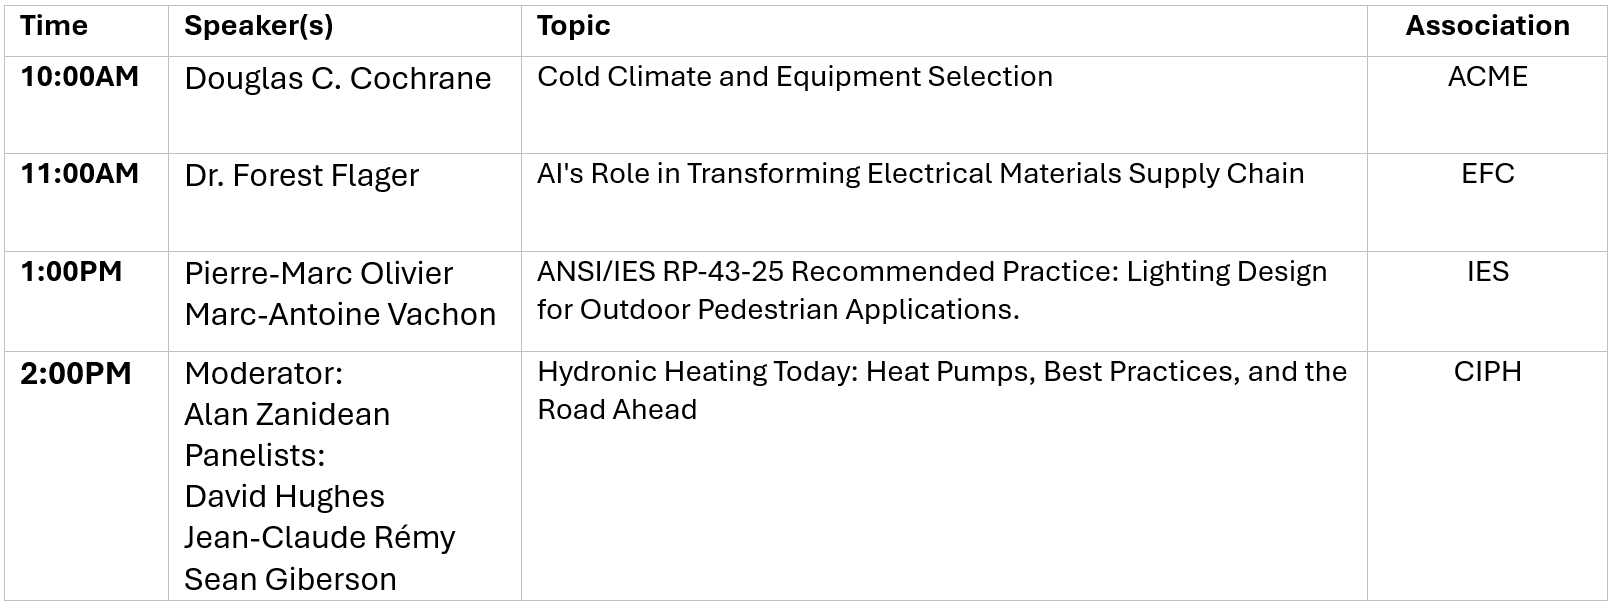Click moderator name Alan Zanidean
Image resolution: width=1612 pixels, height=605 pixels.
[287, 415]
